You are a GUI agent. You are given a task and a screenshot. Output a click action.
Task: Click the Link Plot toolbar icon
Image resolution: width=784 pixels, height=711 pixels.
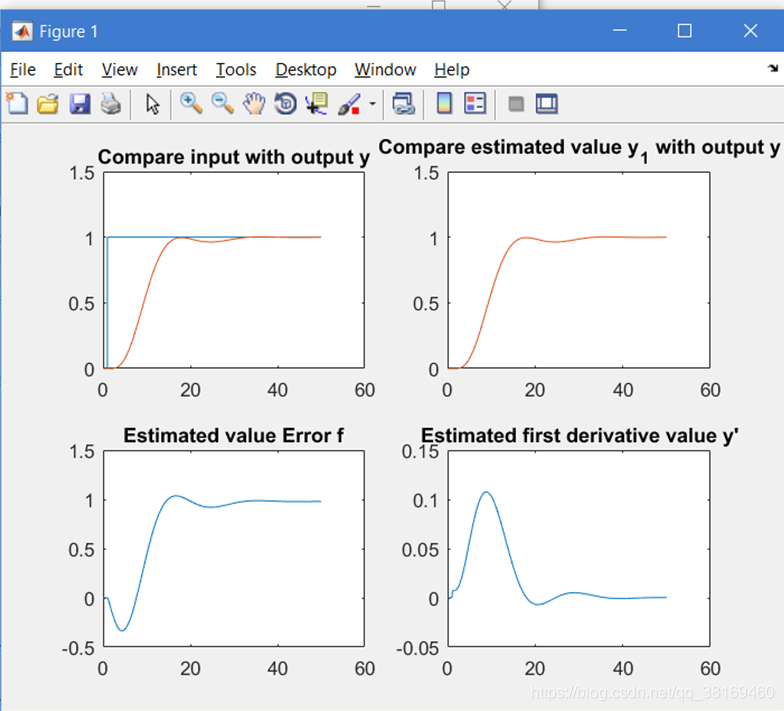point(404,104)
